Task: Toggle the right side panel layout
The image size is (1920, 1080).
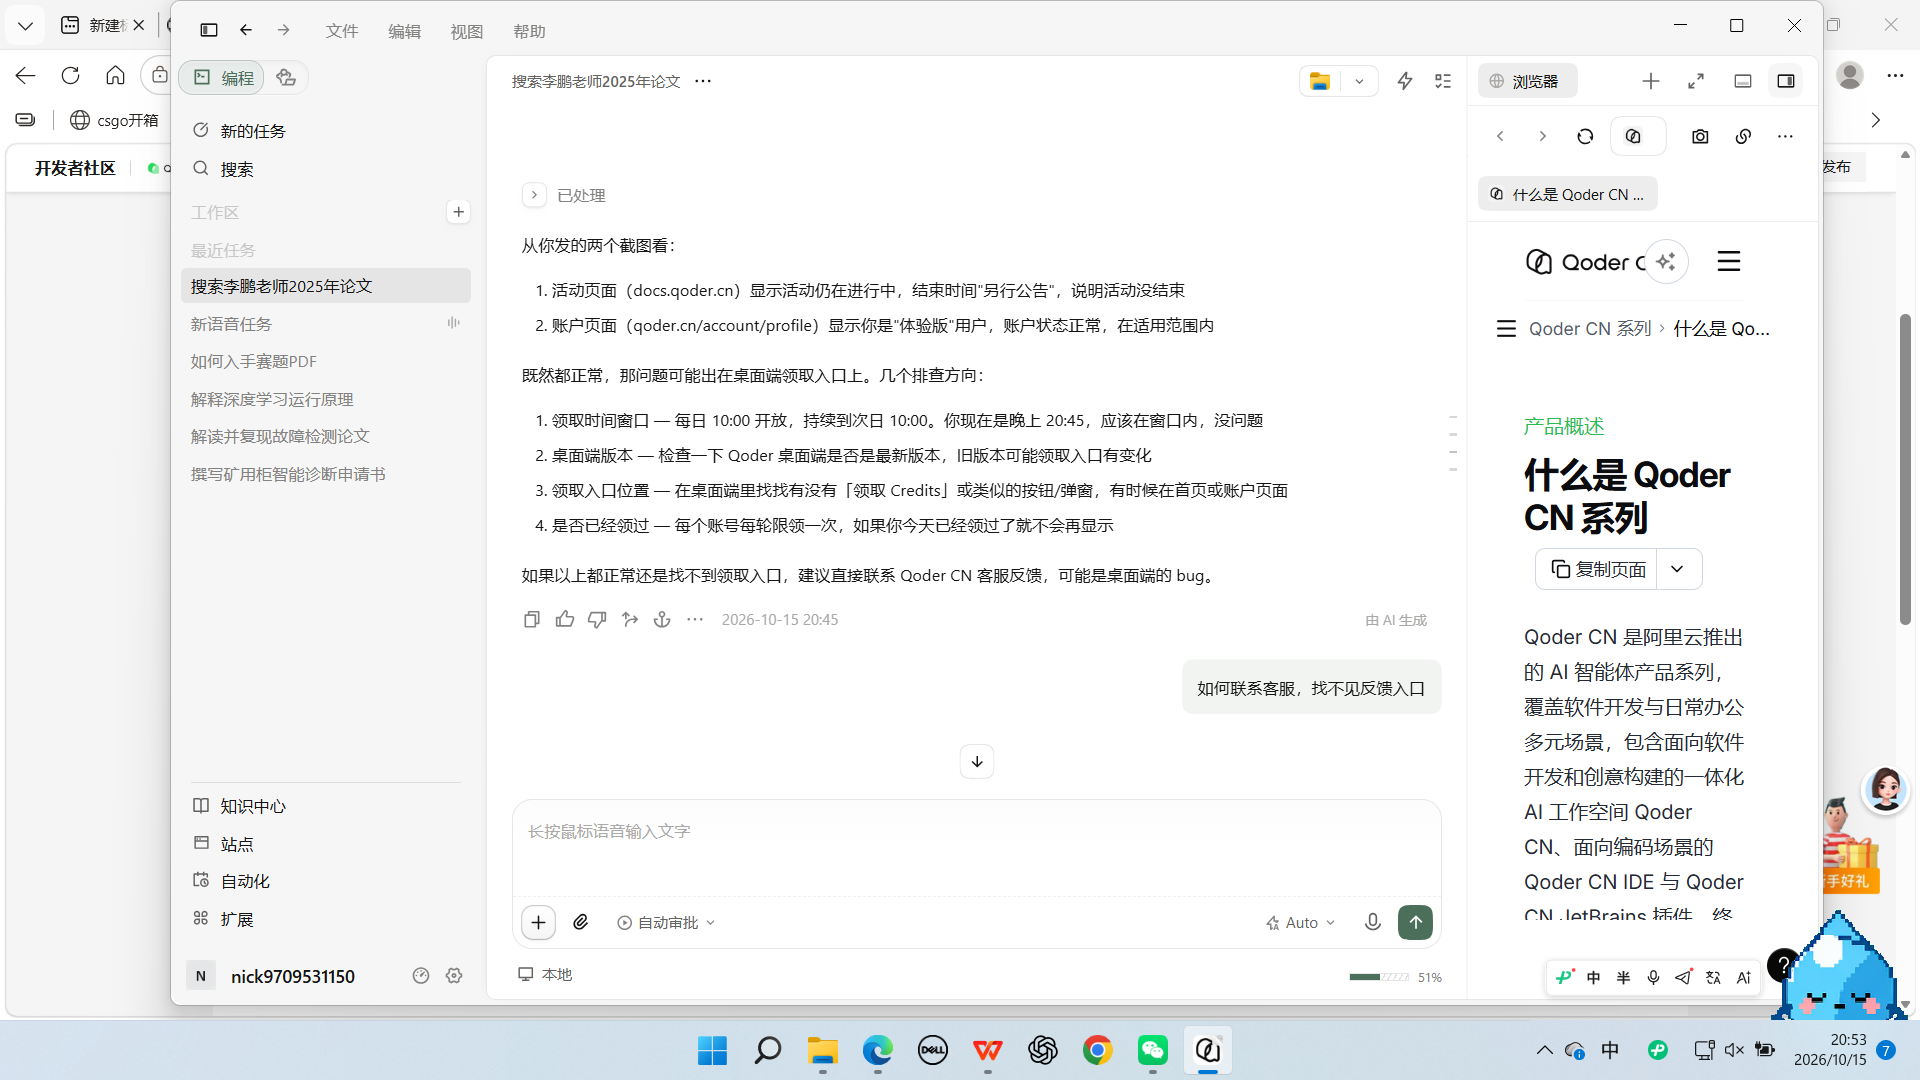Action: point(1786,81)
